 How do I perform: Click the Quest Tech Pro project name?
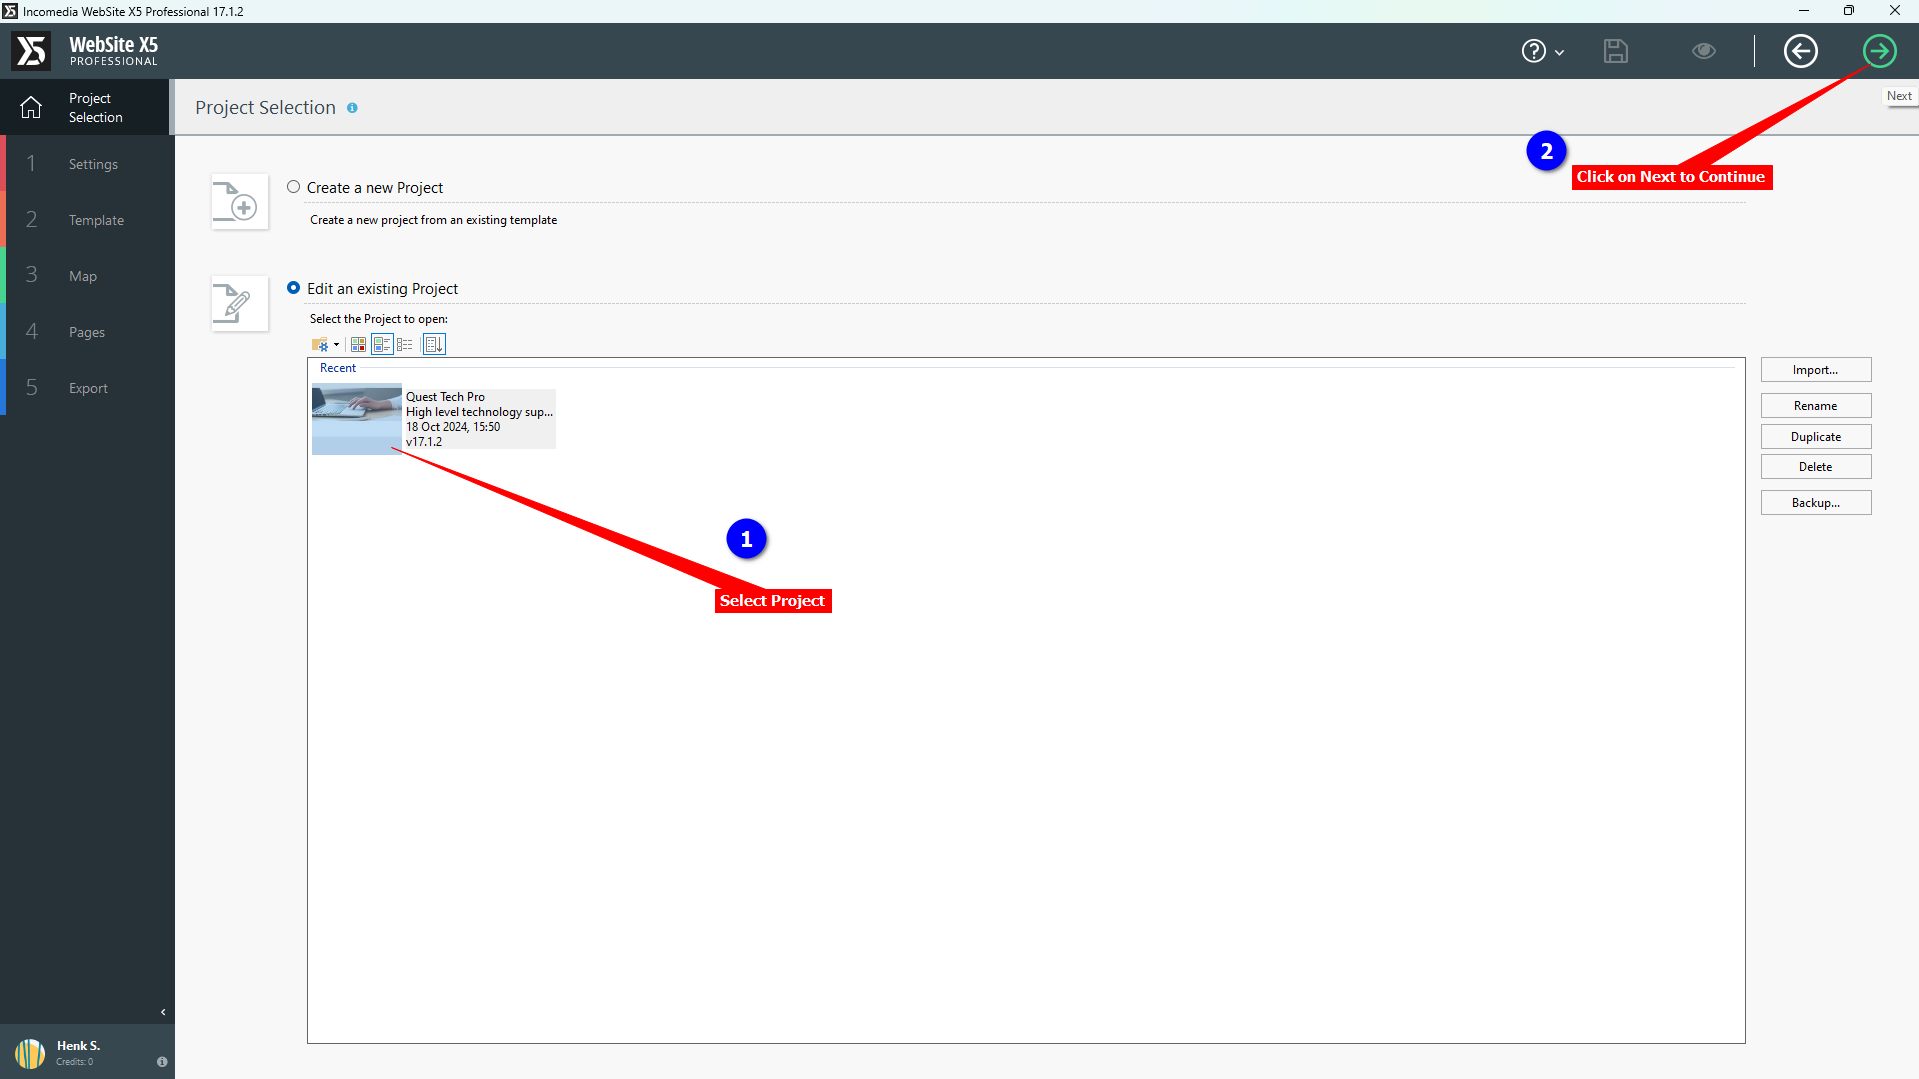tap(445, 397)
